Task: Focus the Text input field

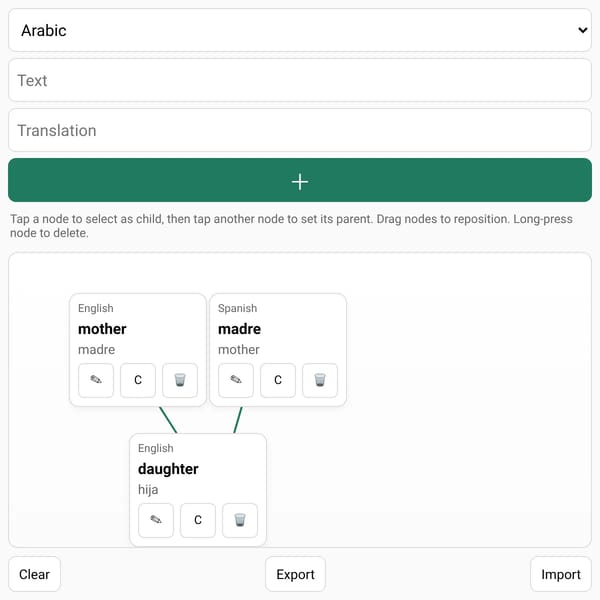Action: pyautogui.click(x=300, y=80)
